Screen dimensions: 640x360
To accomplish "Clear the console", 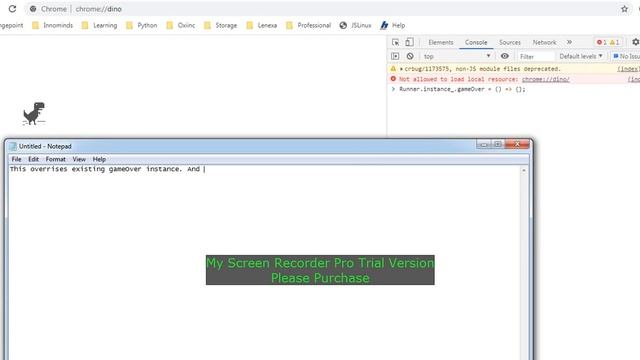I will (x=410, y=56).
